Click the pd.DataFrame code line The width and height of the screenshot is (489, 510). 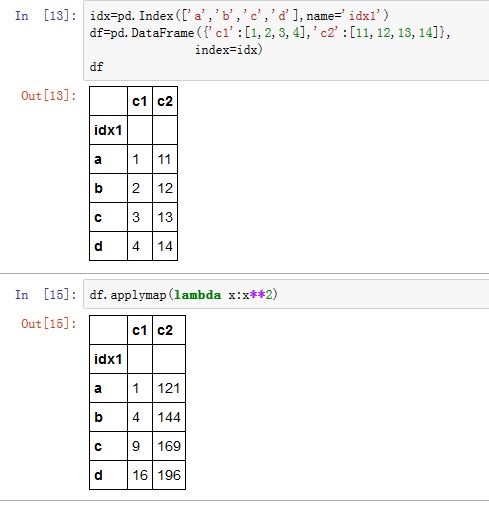270,33
